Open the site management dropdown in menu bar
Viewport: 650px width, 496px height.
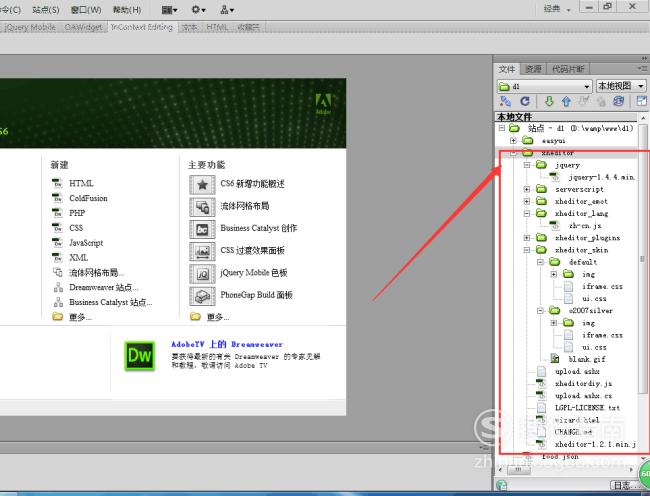pos(227,10)
